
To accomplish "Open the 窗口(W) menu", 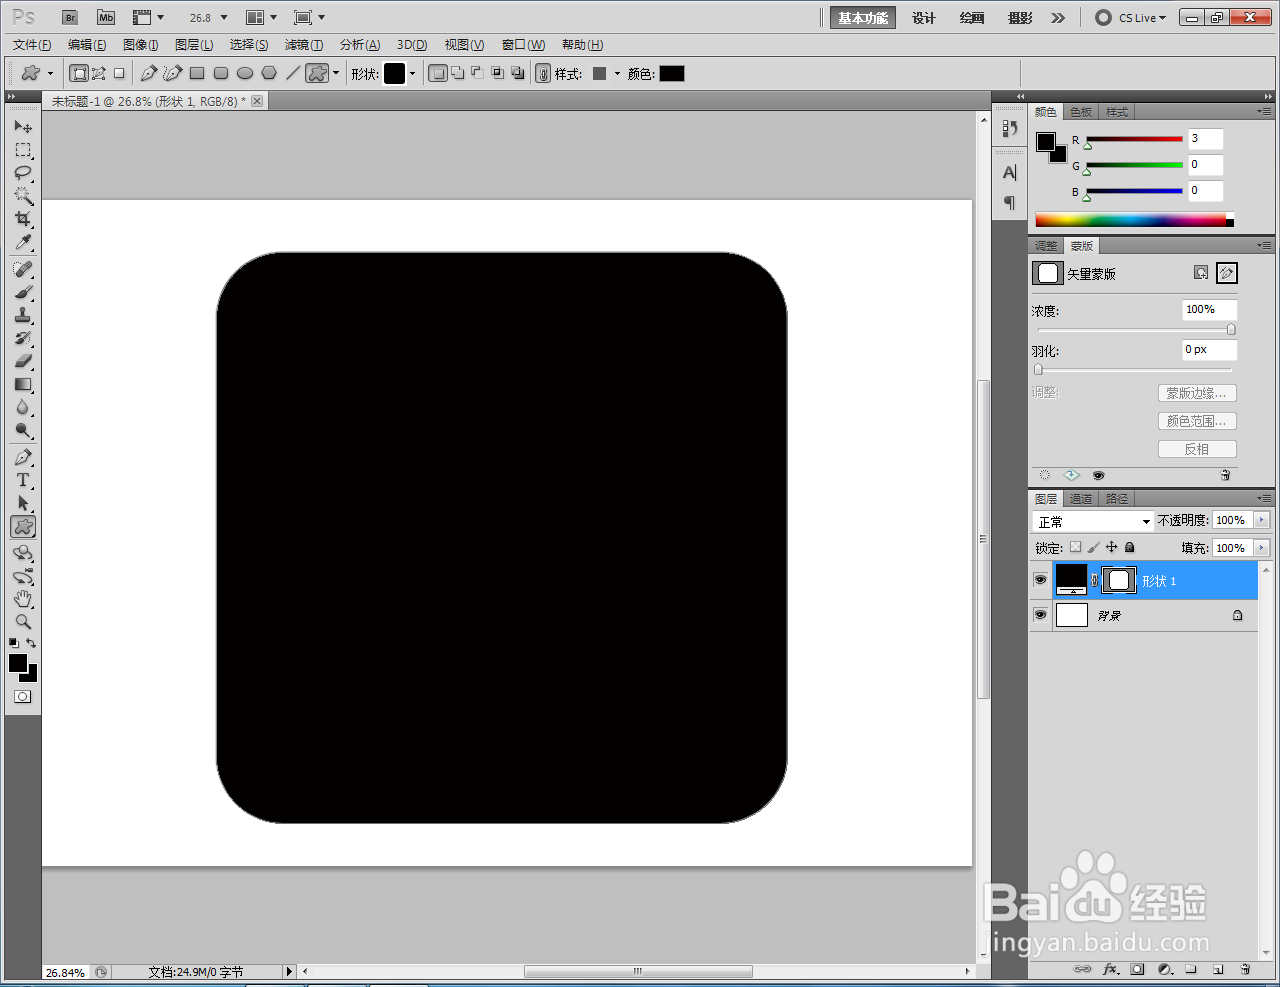I will point(523,45).
